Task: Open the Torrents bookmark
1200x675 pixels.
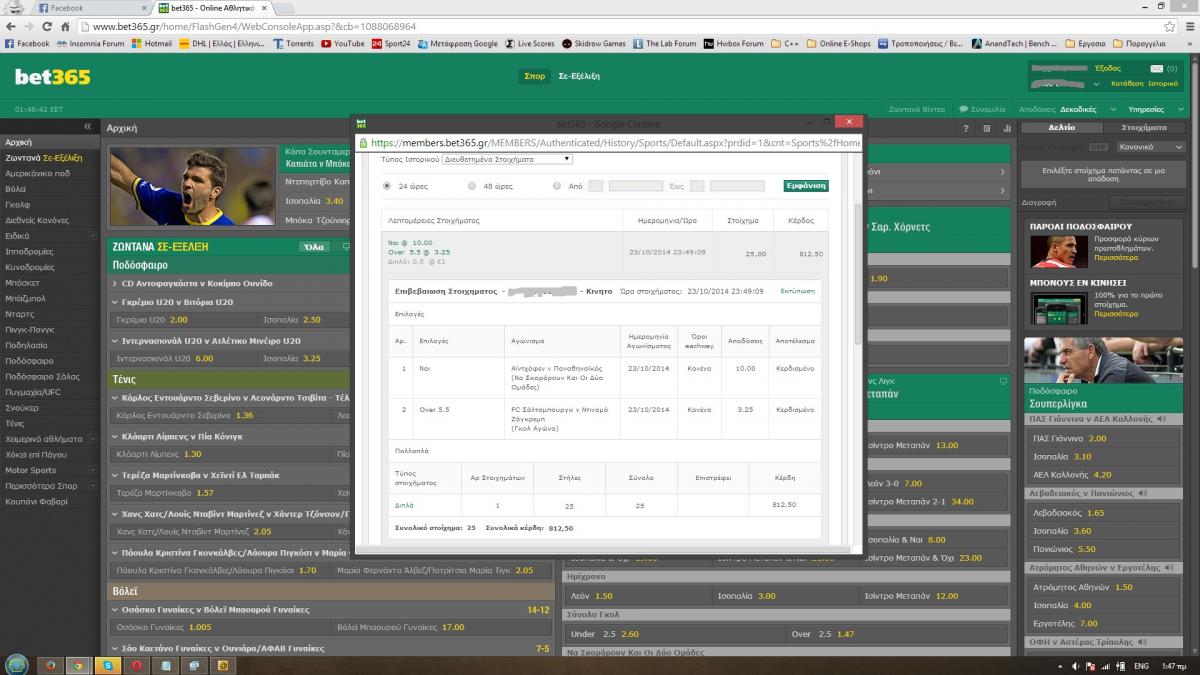Action: [x=293, y=44]
